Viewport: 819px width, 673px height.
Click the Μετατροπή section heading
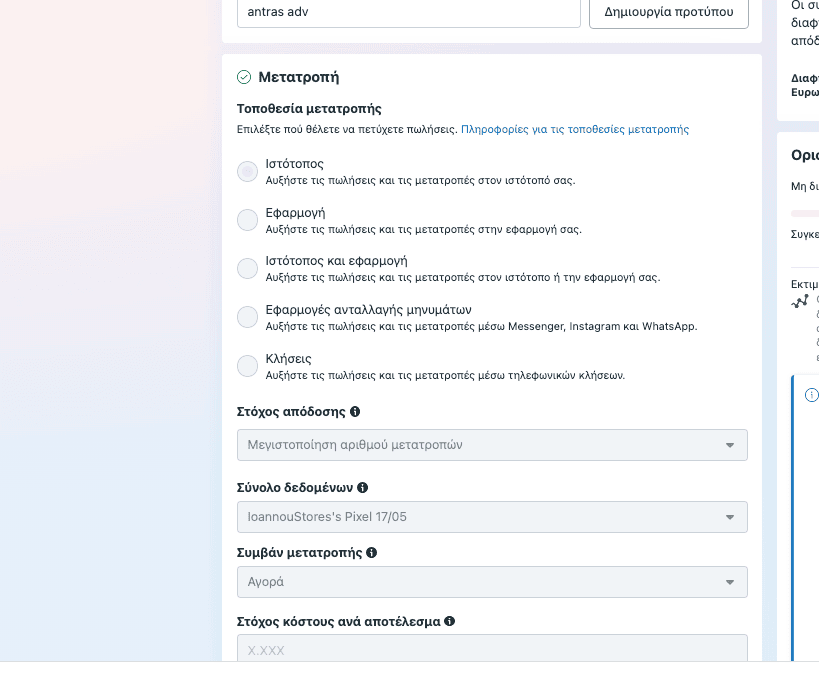pyautogui.click(x=298, y=77)
